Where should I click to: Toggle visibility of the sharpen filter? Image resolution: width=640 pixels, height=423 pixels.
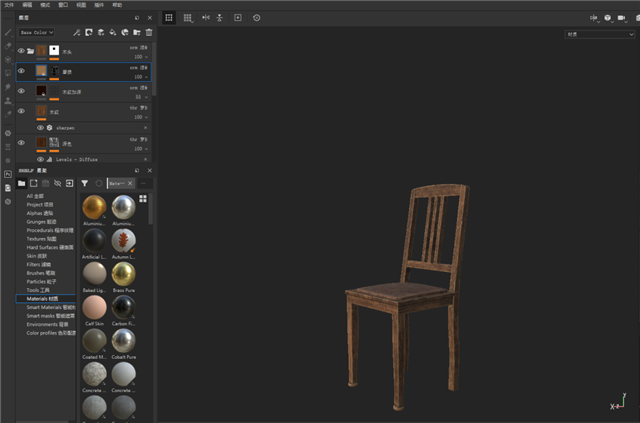click(40, 128)
